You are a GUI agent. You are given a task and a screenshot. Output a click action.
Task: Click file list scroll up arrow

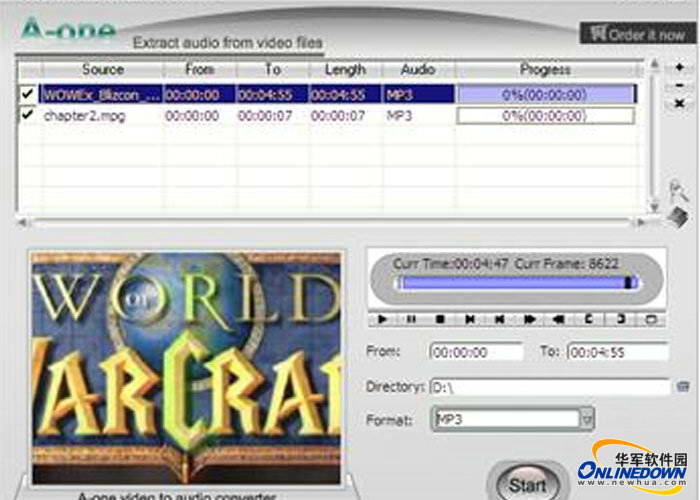[654, 65]
